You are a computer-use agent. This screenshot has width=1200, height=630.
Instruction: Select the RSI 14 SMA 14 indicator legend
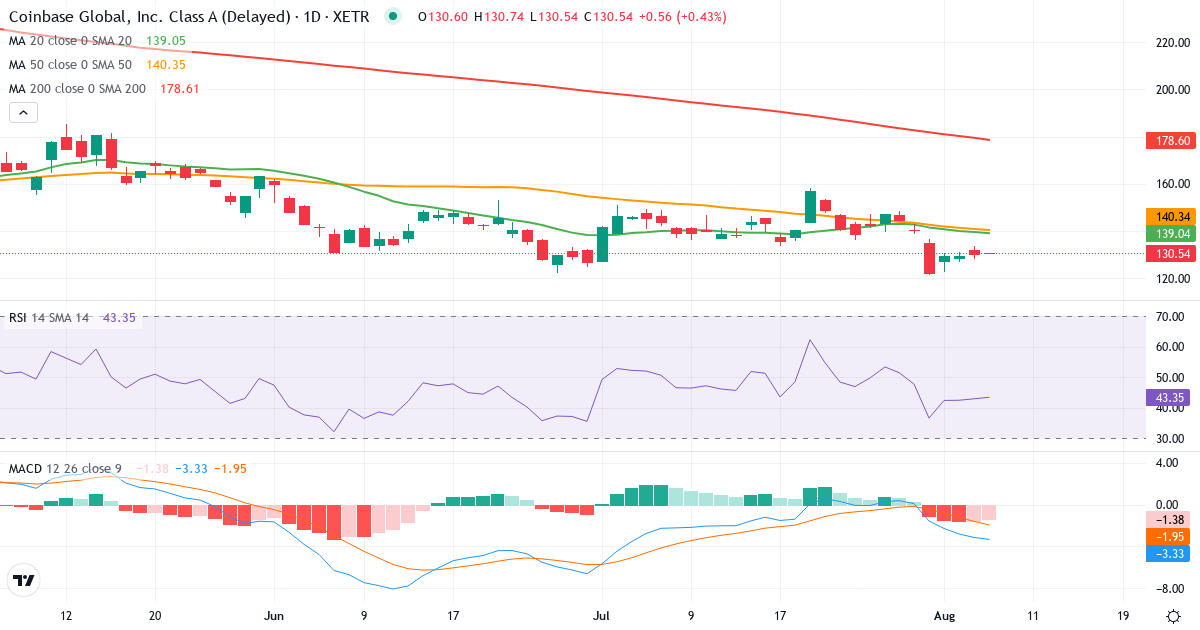pos(50,318)
